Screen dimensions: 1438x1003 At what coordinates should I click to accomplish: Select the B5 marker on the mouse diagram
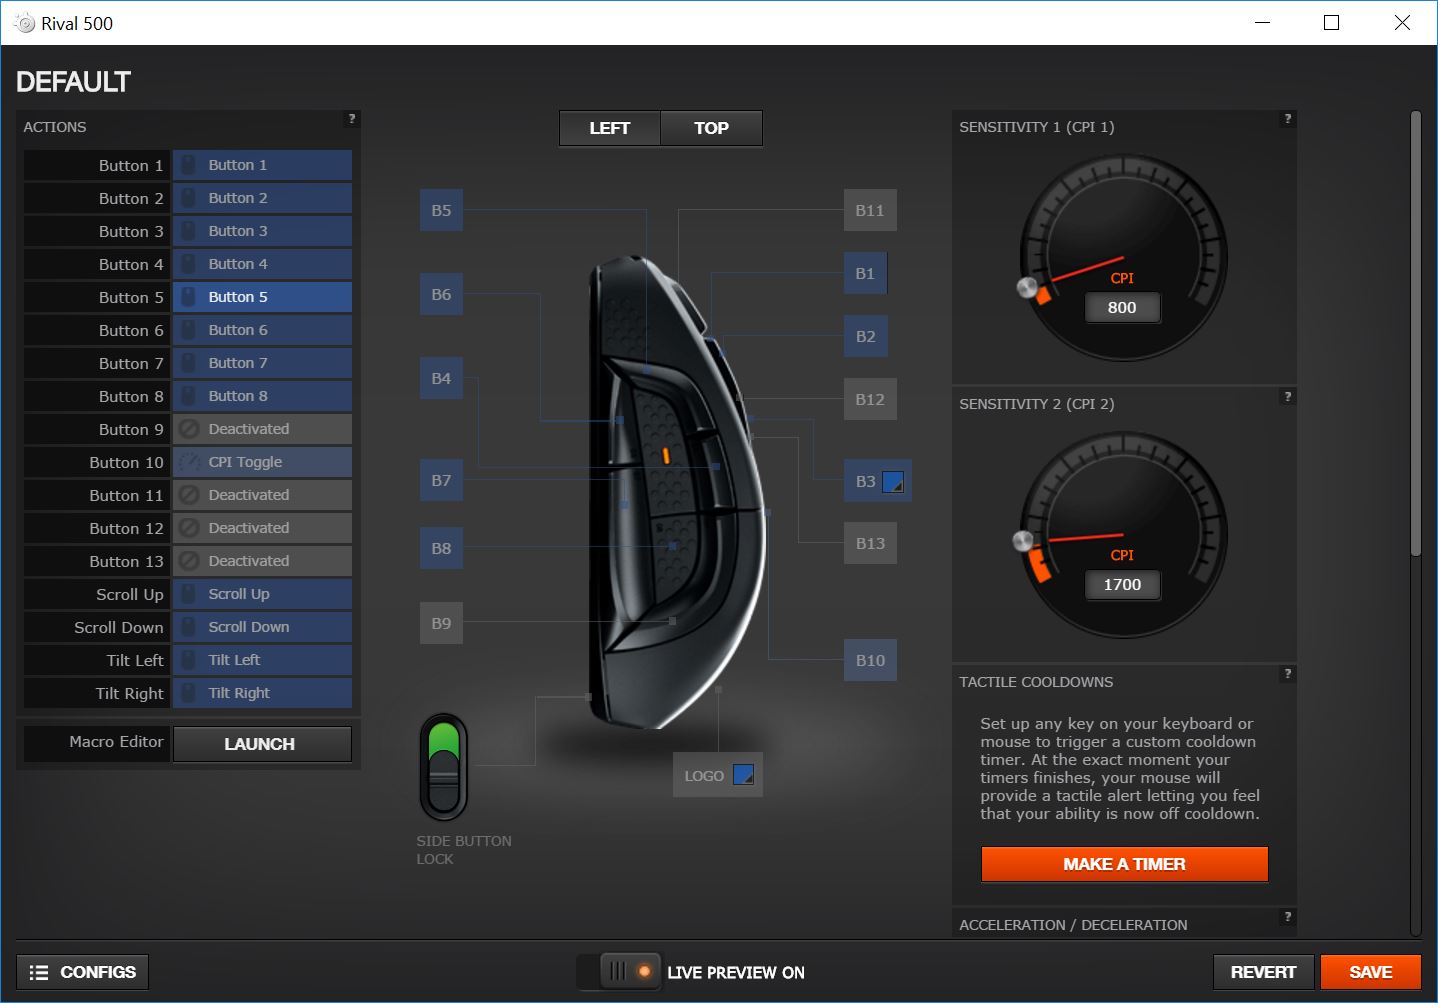click(x=441, y=211)
